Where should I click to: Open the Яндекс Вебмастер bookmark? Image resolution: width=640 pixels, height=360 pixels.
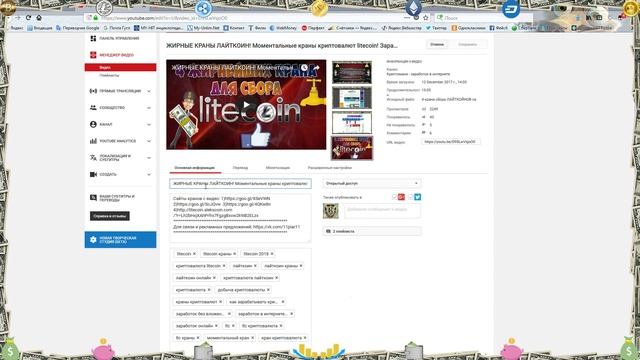click(401, 28)
